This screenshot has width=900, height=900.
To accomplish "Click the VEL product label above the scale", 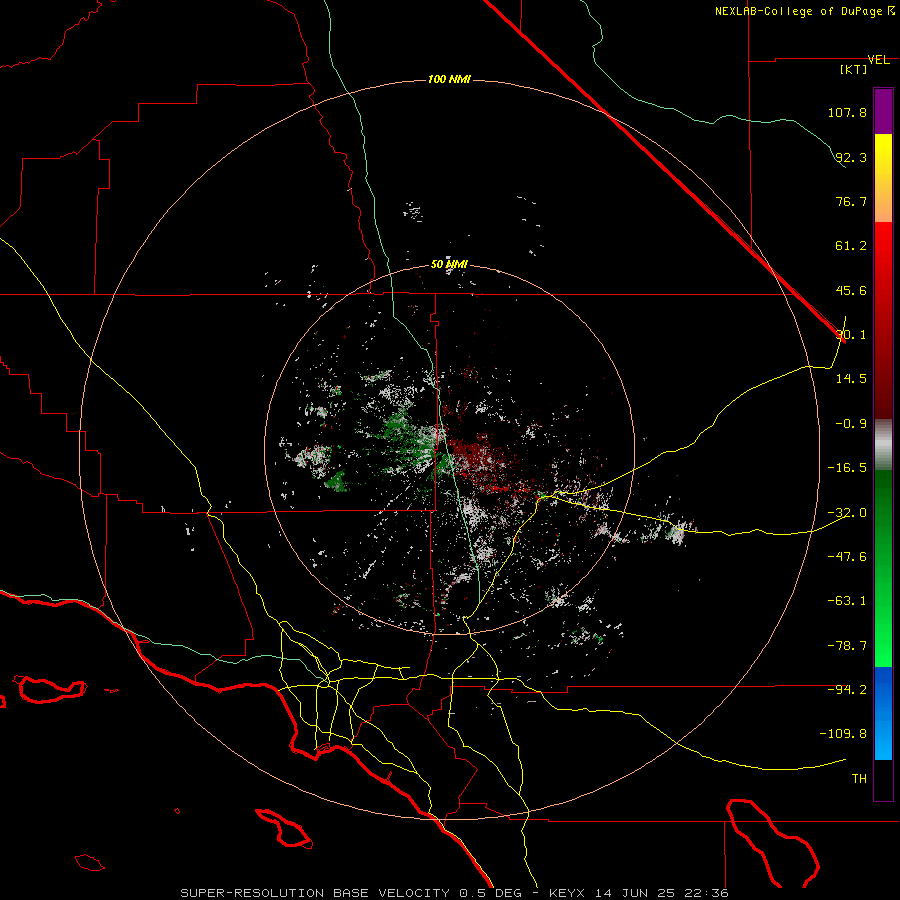I will tap(878, 60).
